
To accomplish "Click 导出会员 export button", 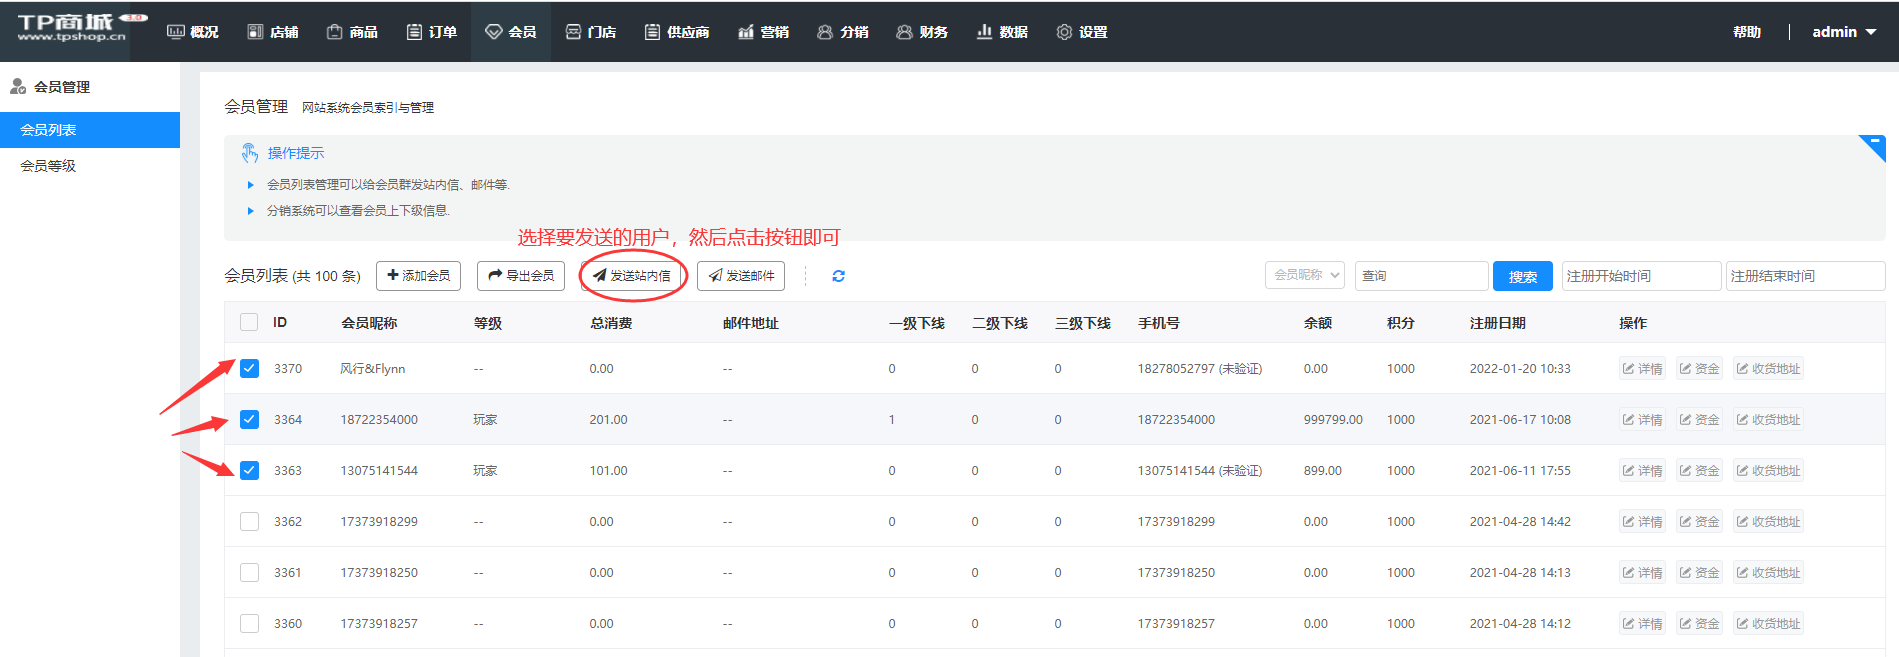I will 521,276.
